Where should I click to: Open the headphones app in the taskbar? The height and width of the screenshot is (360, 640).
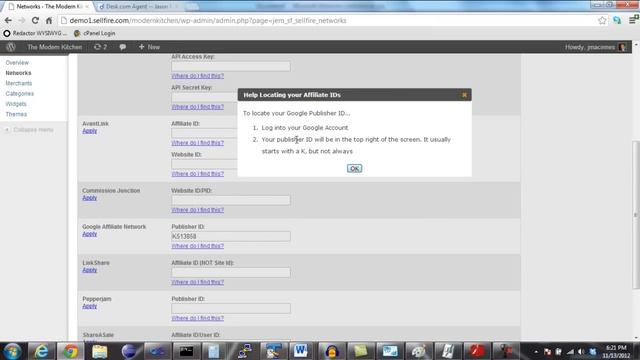tap(331, 351)
